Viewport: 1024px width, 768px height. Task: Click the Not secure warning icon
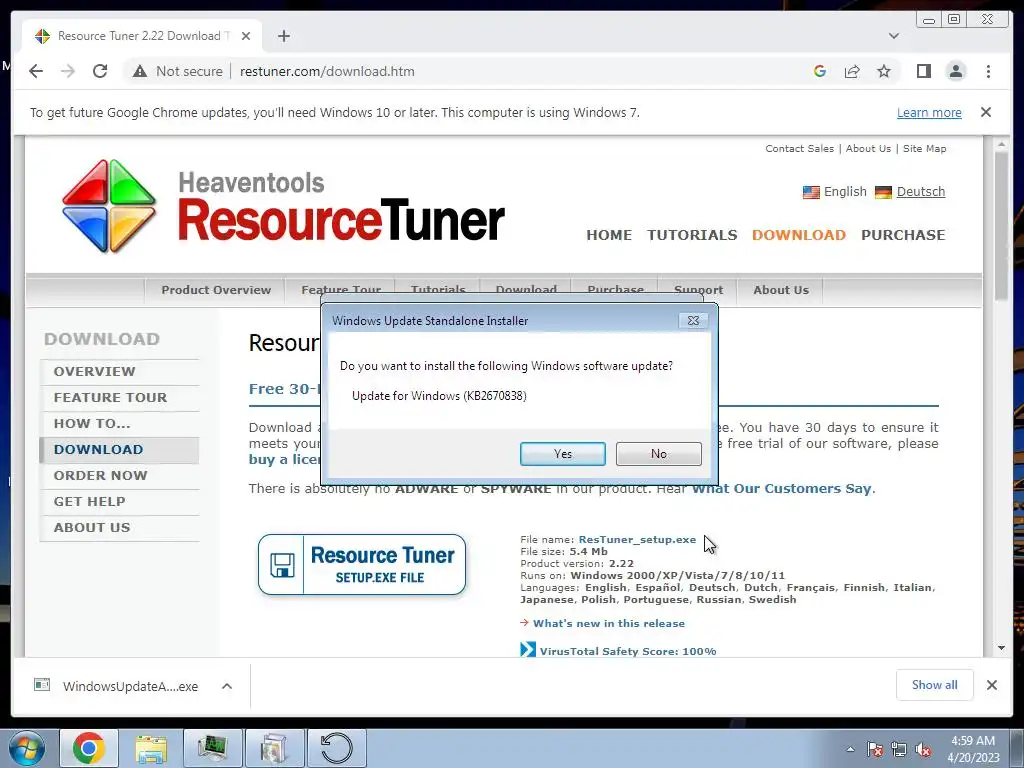pyautogui.click(x=140, y=71)
